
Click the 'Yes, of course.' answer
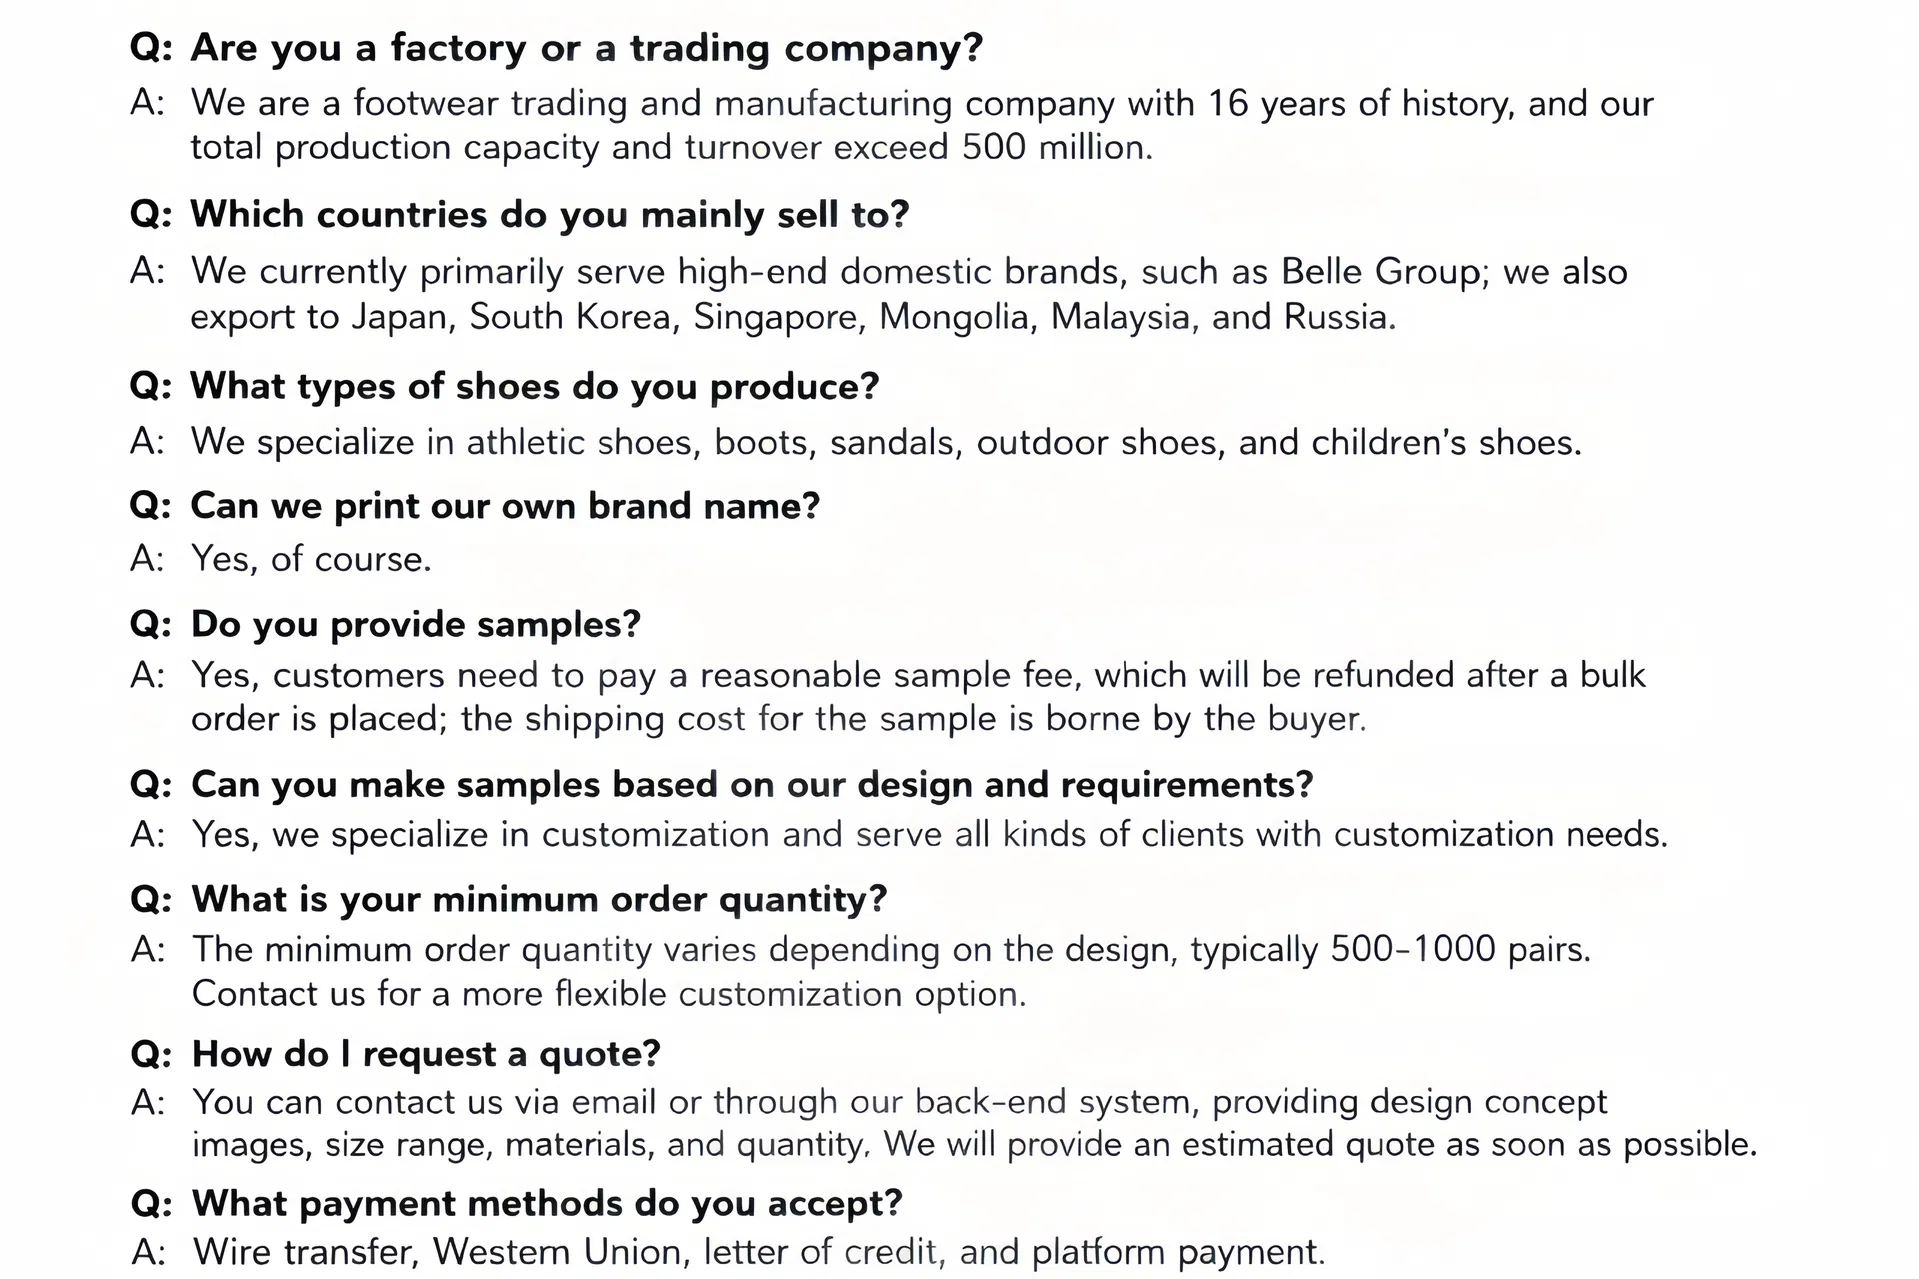(311, 559)
